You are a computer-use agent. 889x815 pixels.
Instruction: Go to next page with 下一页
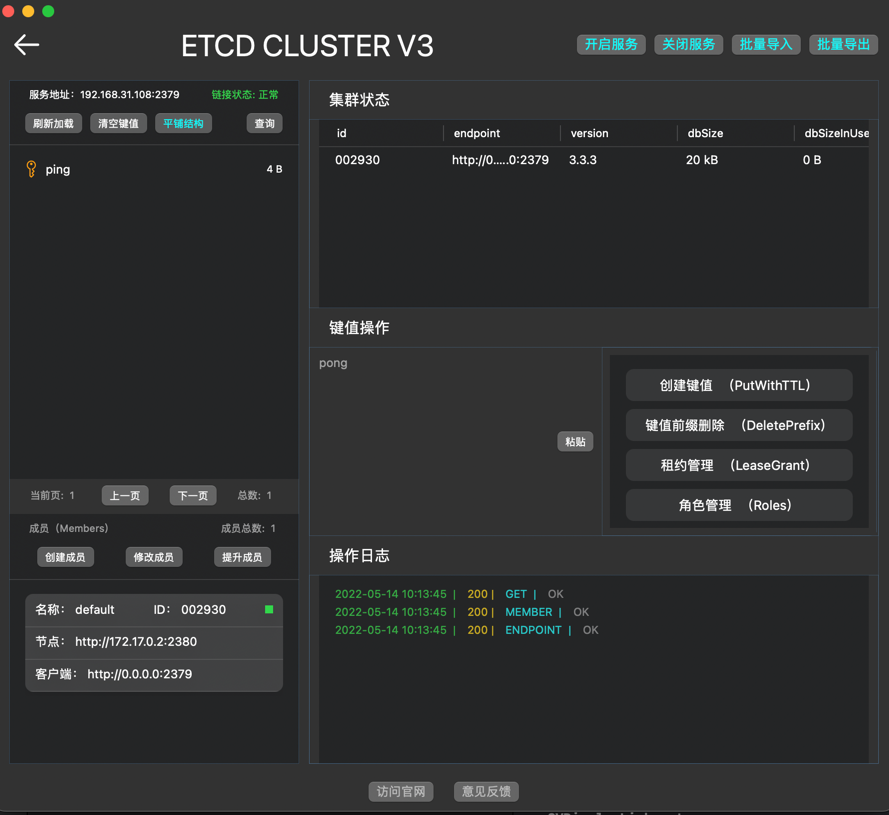pyautogui.click(x=192, y=495)
